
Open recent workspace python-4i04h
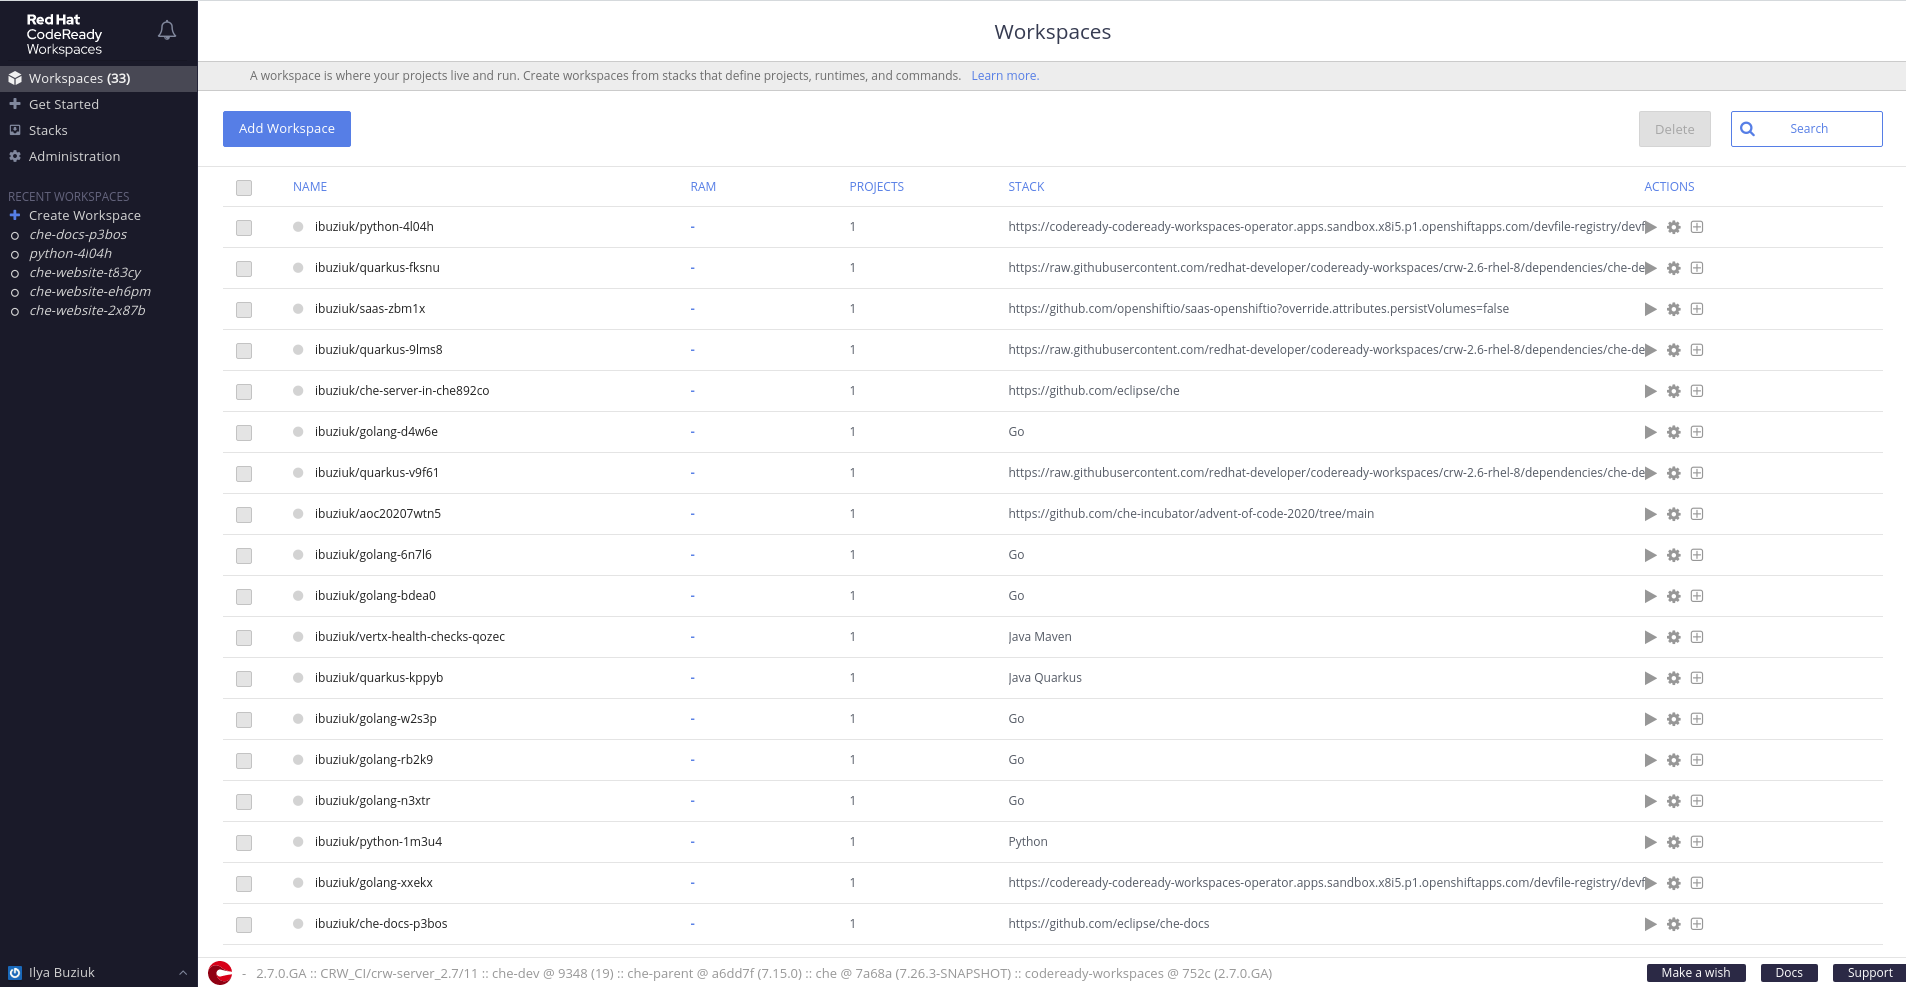tap(70, 253)
